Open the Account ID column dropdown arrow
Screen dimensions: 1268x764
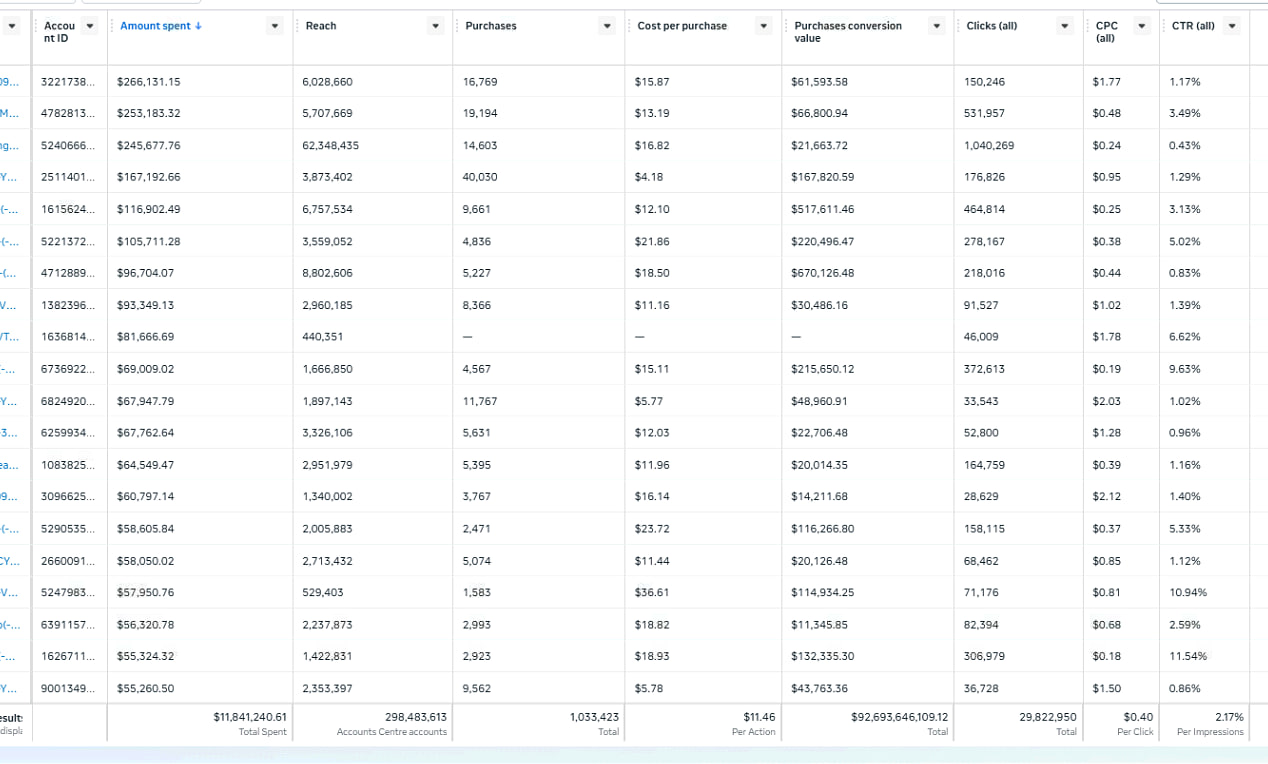91,26
